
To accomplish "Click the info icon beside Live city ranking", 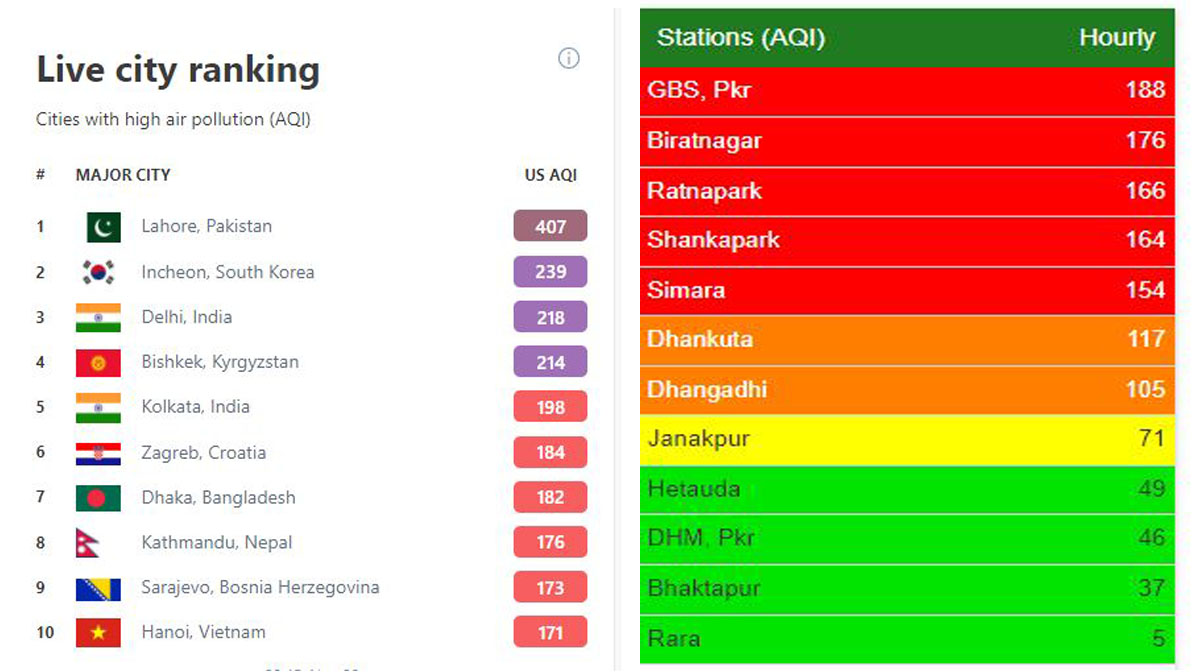I will (x=568, y=58).
